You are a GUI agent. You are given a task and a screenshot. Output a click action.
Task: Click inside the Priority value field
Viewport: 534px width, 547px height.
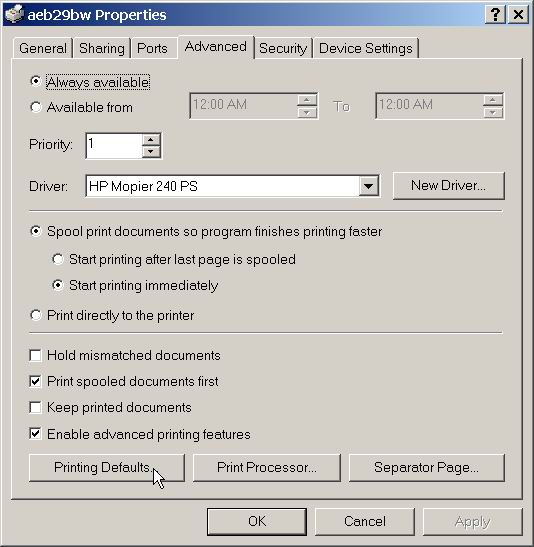pyautogui.click(x=114, y=146)
